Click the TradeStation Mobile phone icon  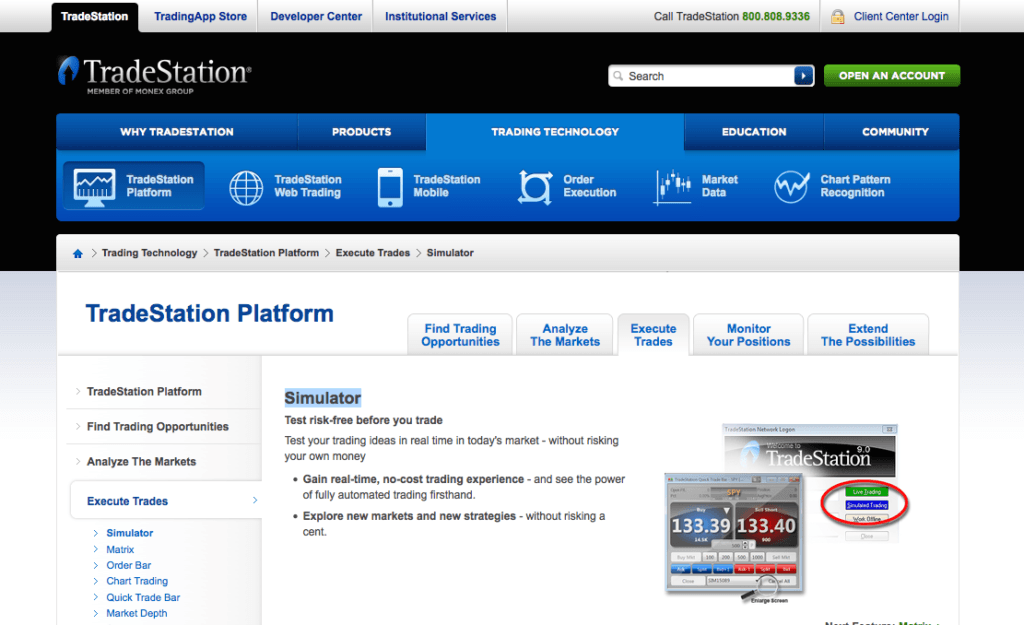coord(390,187)
